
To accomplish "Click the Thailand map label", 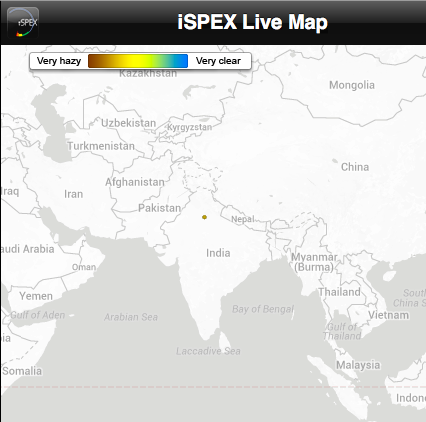I will pyautogui.click(x=339, y=292).
